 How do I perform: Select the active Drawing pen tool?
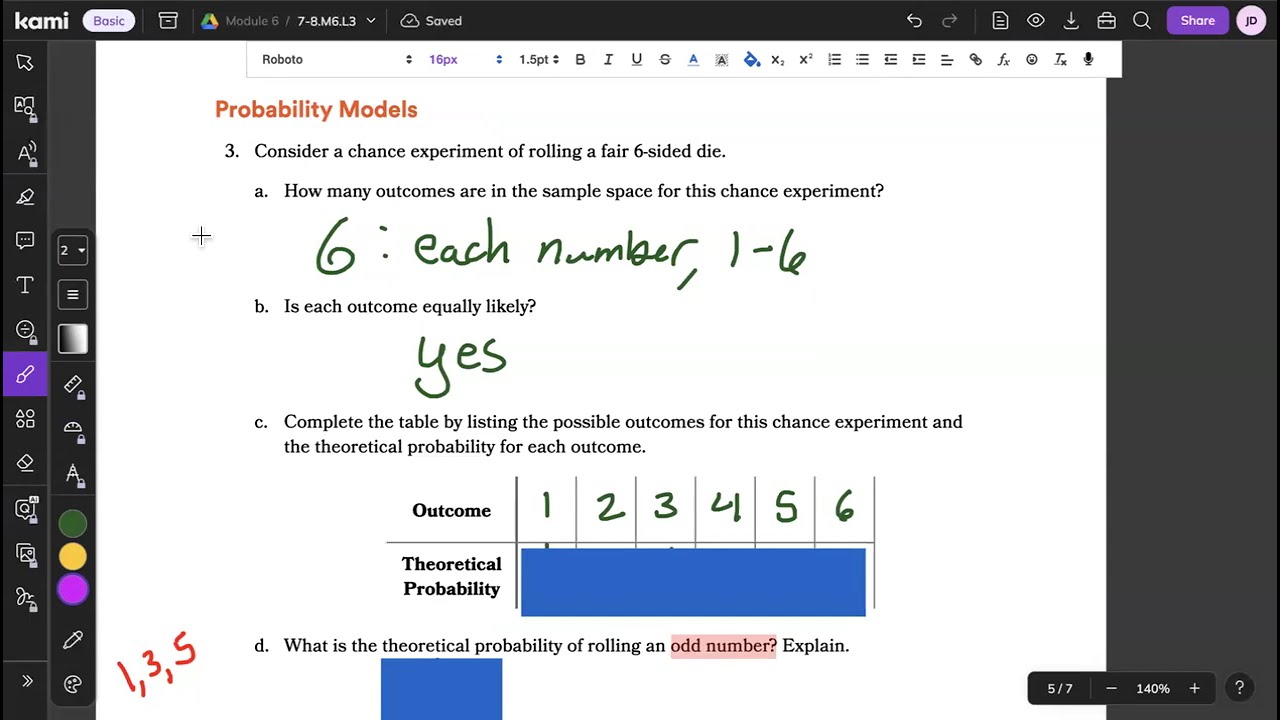pos(25,374)
